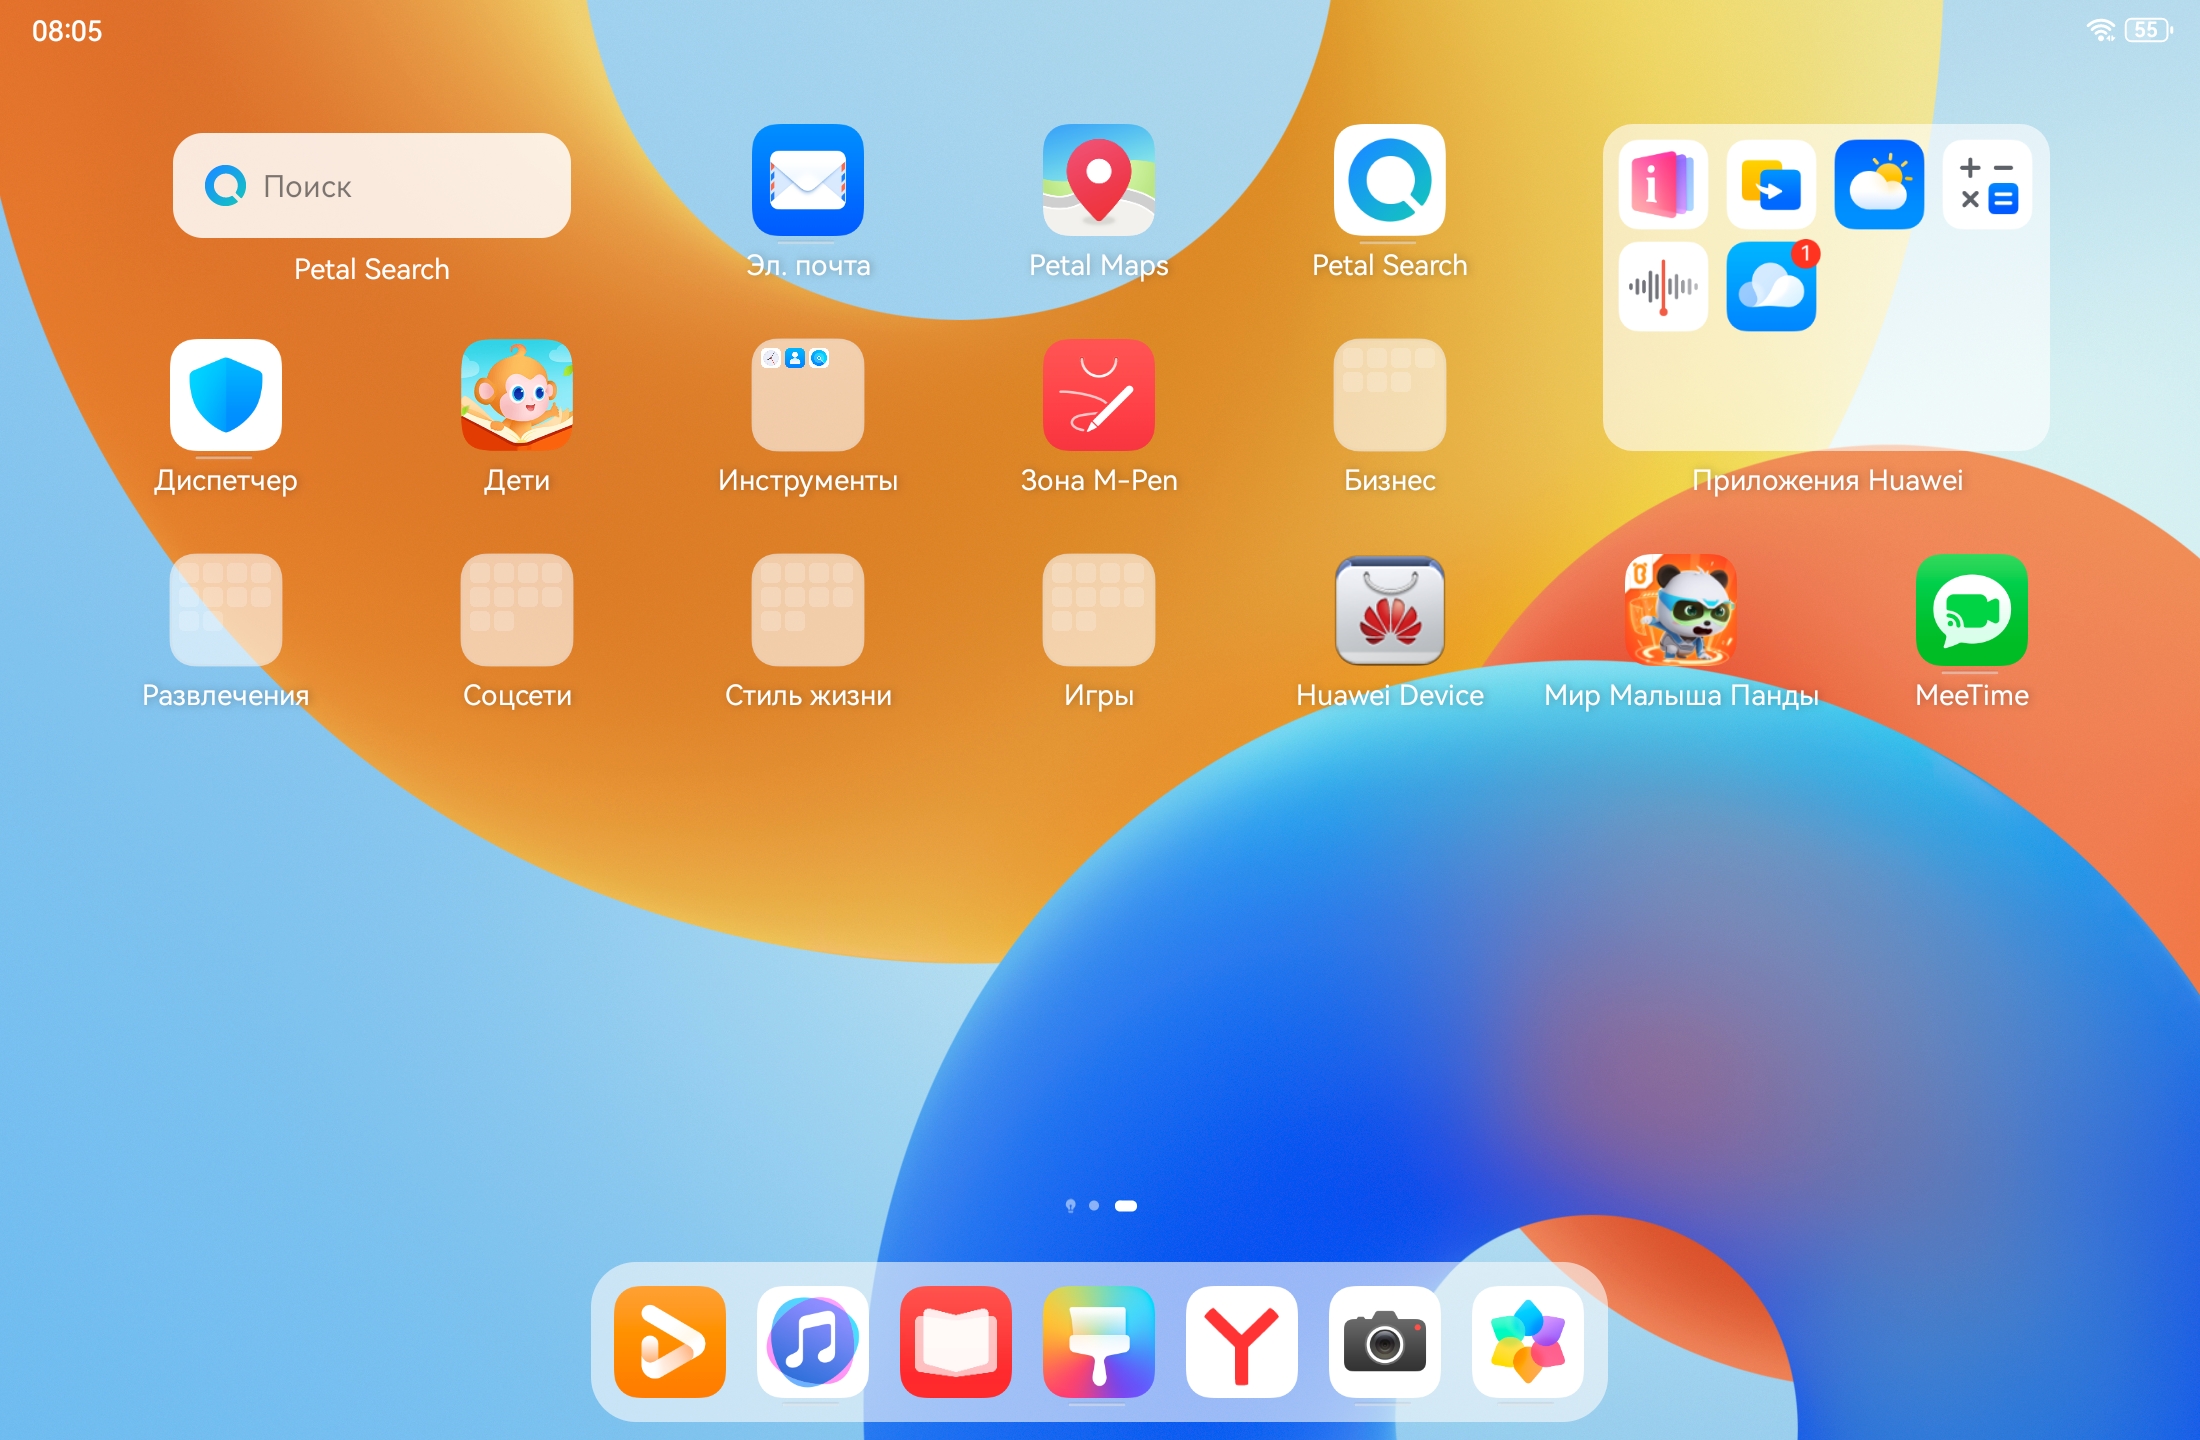Launch Yandex browser from the dock
Screen dimensions: 2200x1440
point(1242,1342)
